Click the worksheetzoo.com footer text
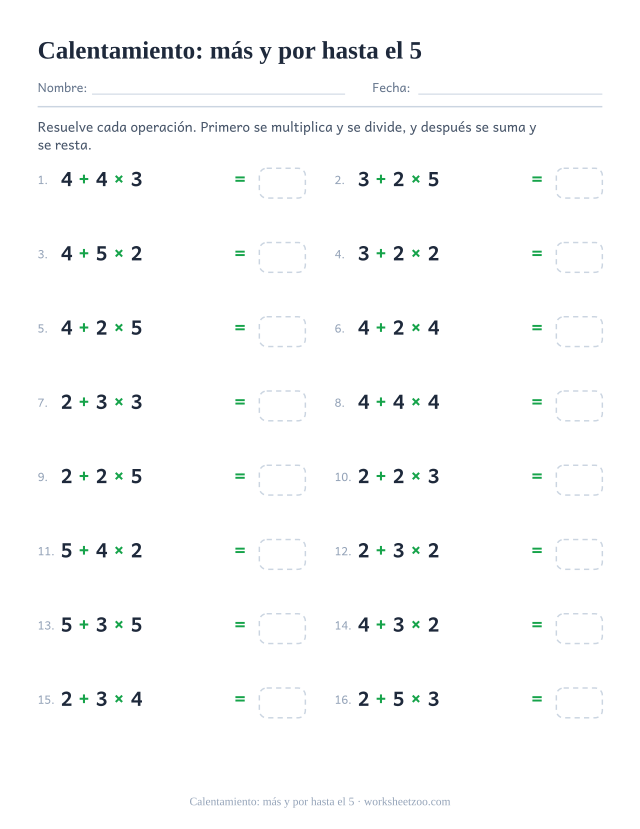640x829 pixels. point(407,802)
